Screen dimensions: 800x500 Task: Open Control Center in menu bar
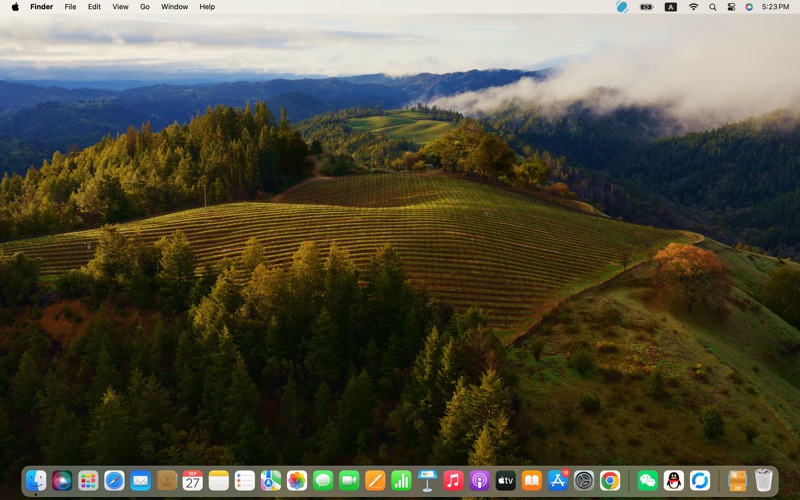pos(731,7)
